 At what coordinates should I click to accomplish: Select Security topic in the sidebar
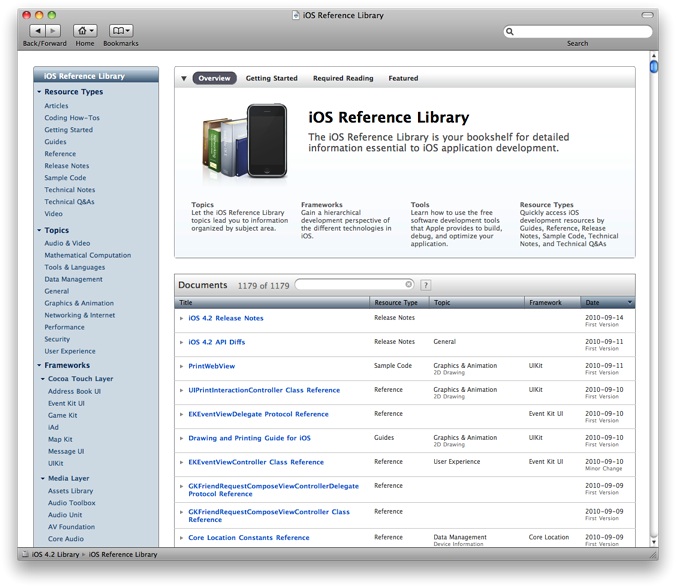coord(57,339)
